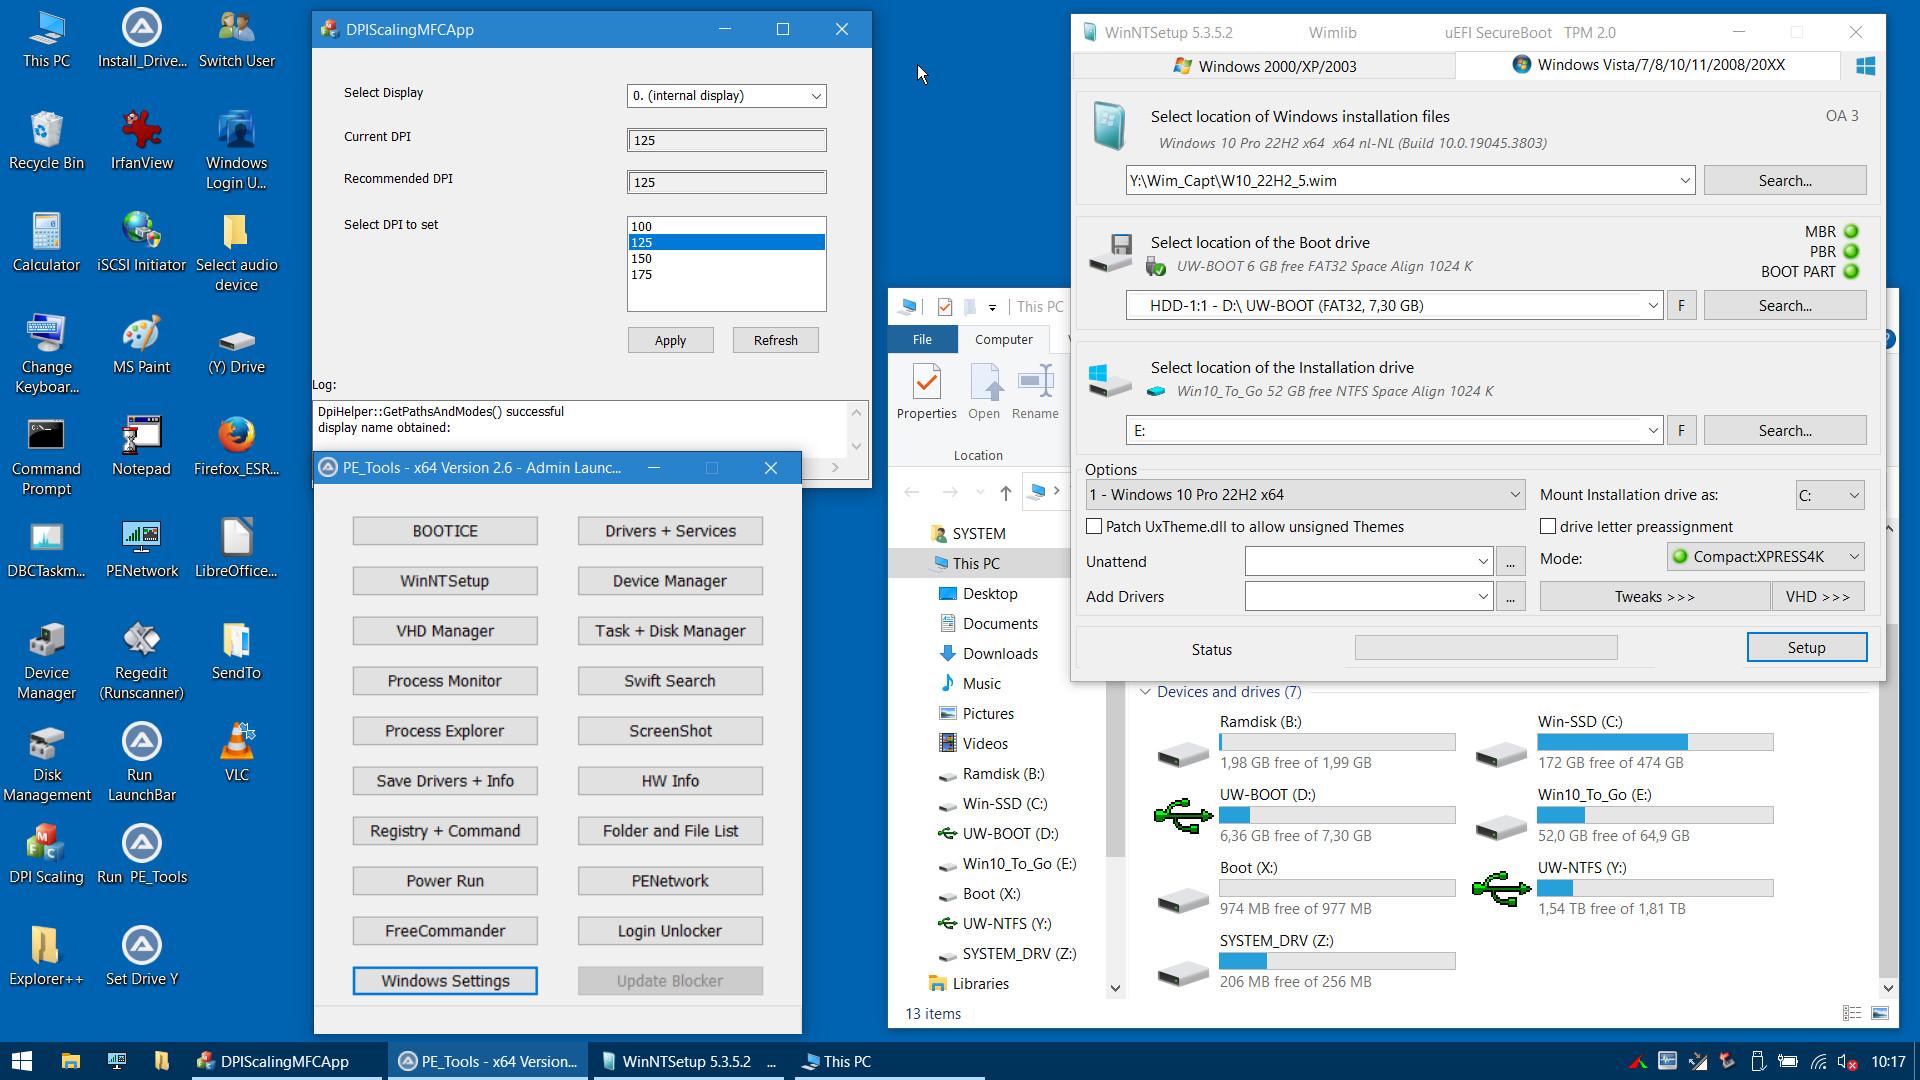Open the Select Display dropdown
The height and width of the screenshot is (1080, 1920).
[x=726, y=96]
